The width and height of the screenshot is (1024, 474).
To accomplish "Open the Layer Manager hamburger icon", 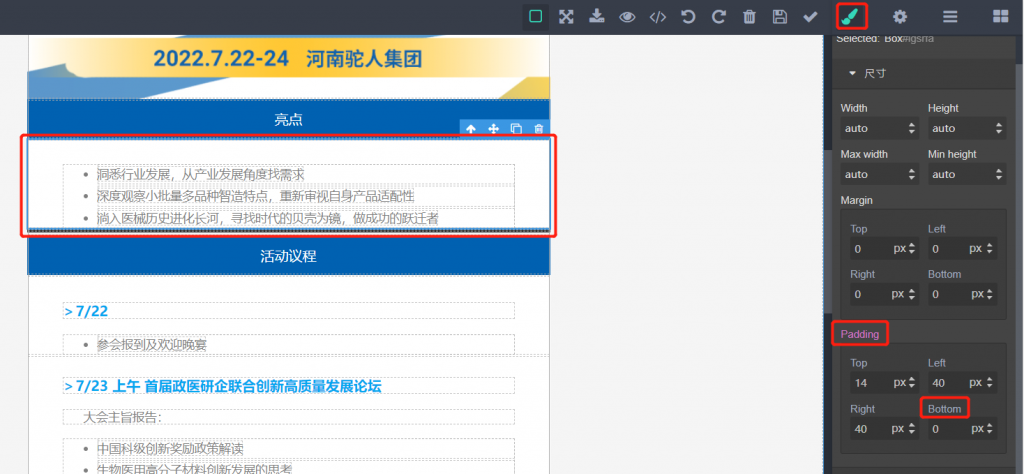I will [950, 16].
